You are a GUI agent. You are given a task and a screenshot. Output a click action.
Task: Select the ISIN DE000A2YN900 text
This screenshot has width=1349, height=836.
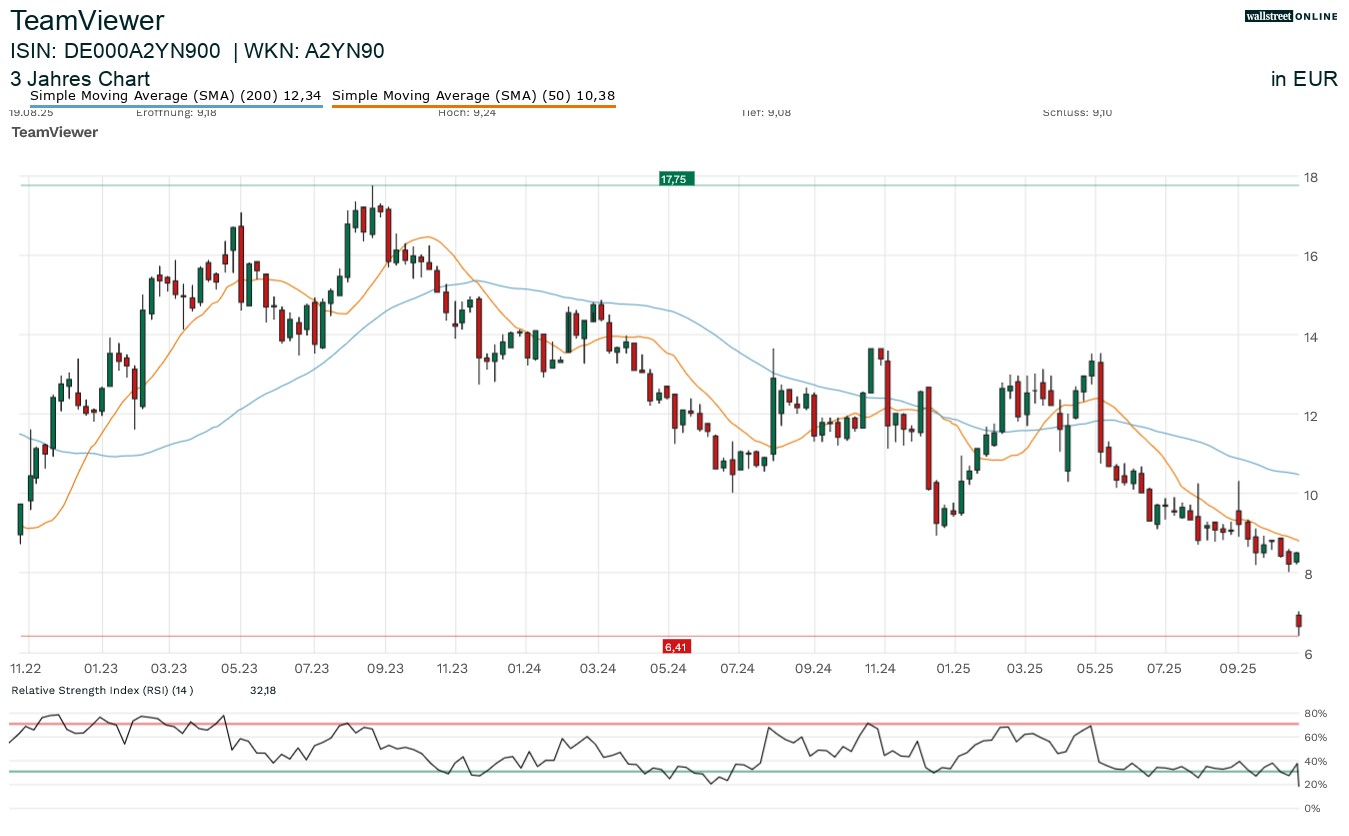click(x=115, y=51)
